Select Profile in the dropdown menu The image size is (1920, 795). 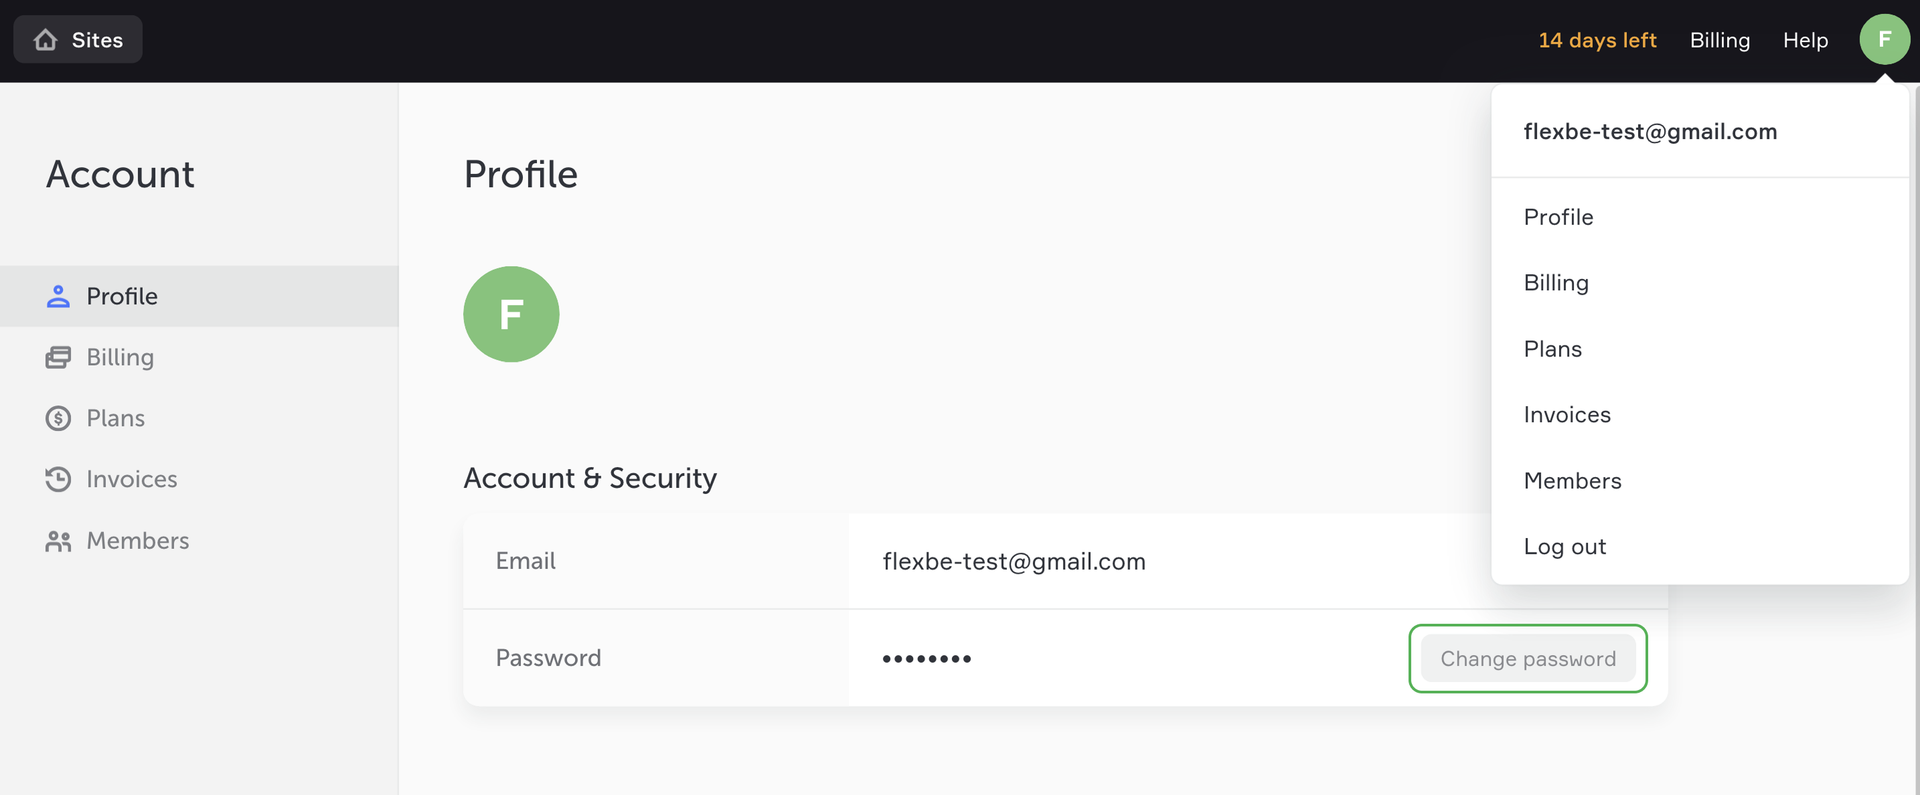tap(1558, 217)
